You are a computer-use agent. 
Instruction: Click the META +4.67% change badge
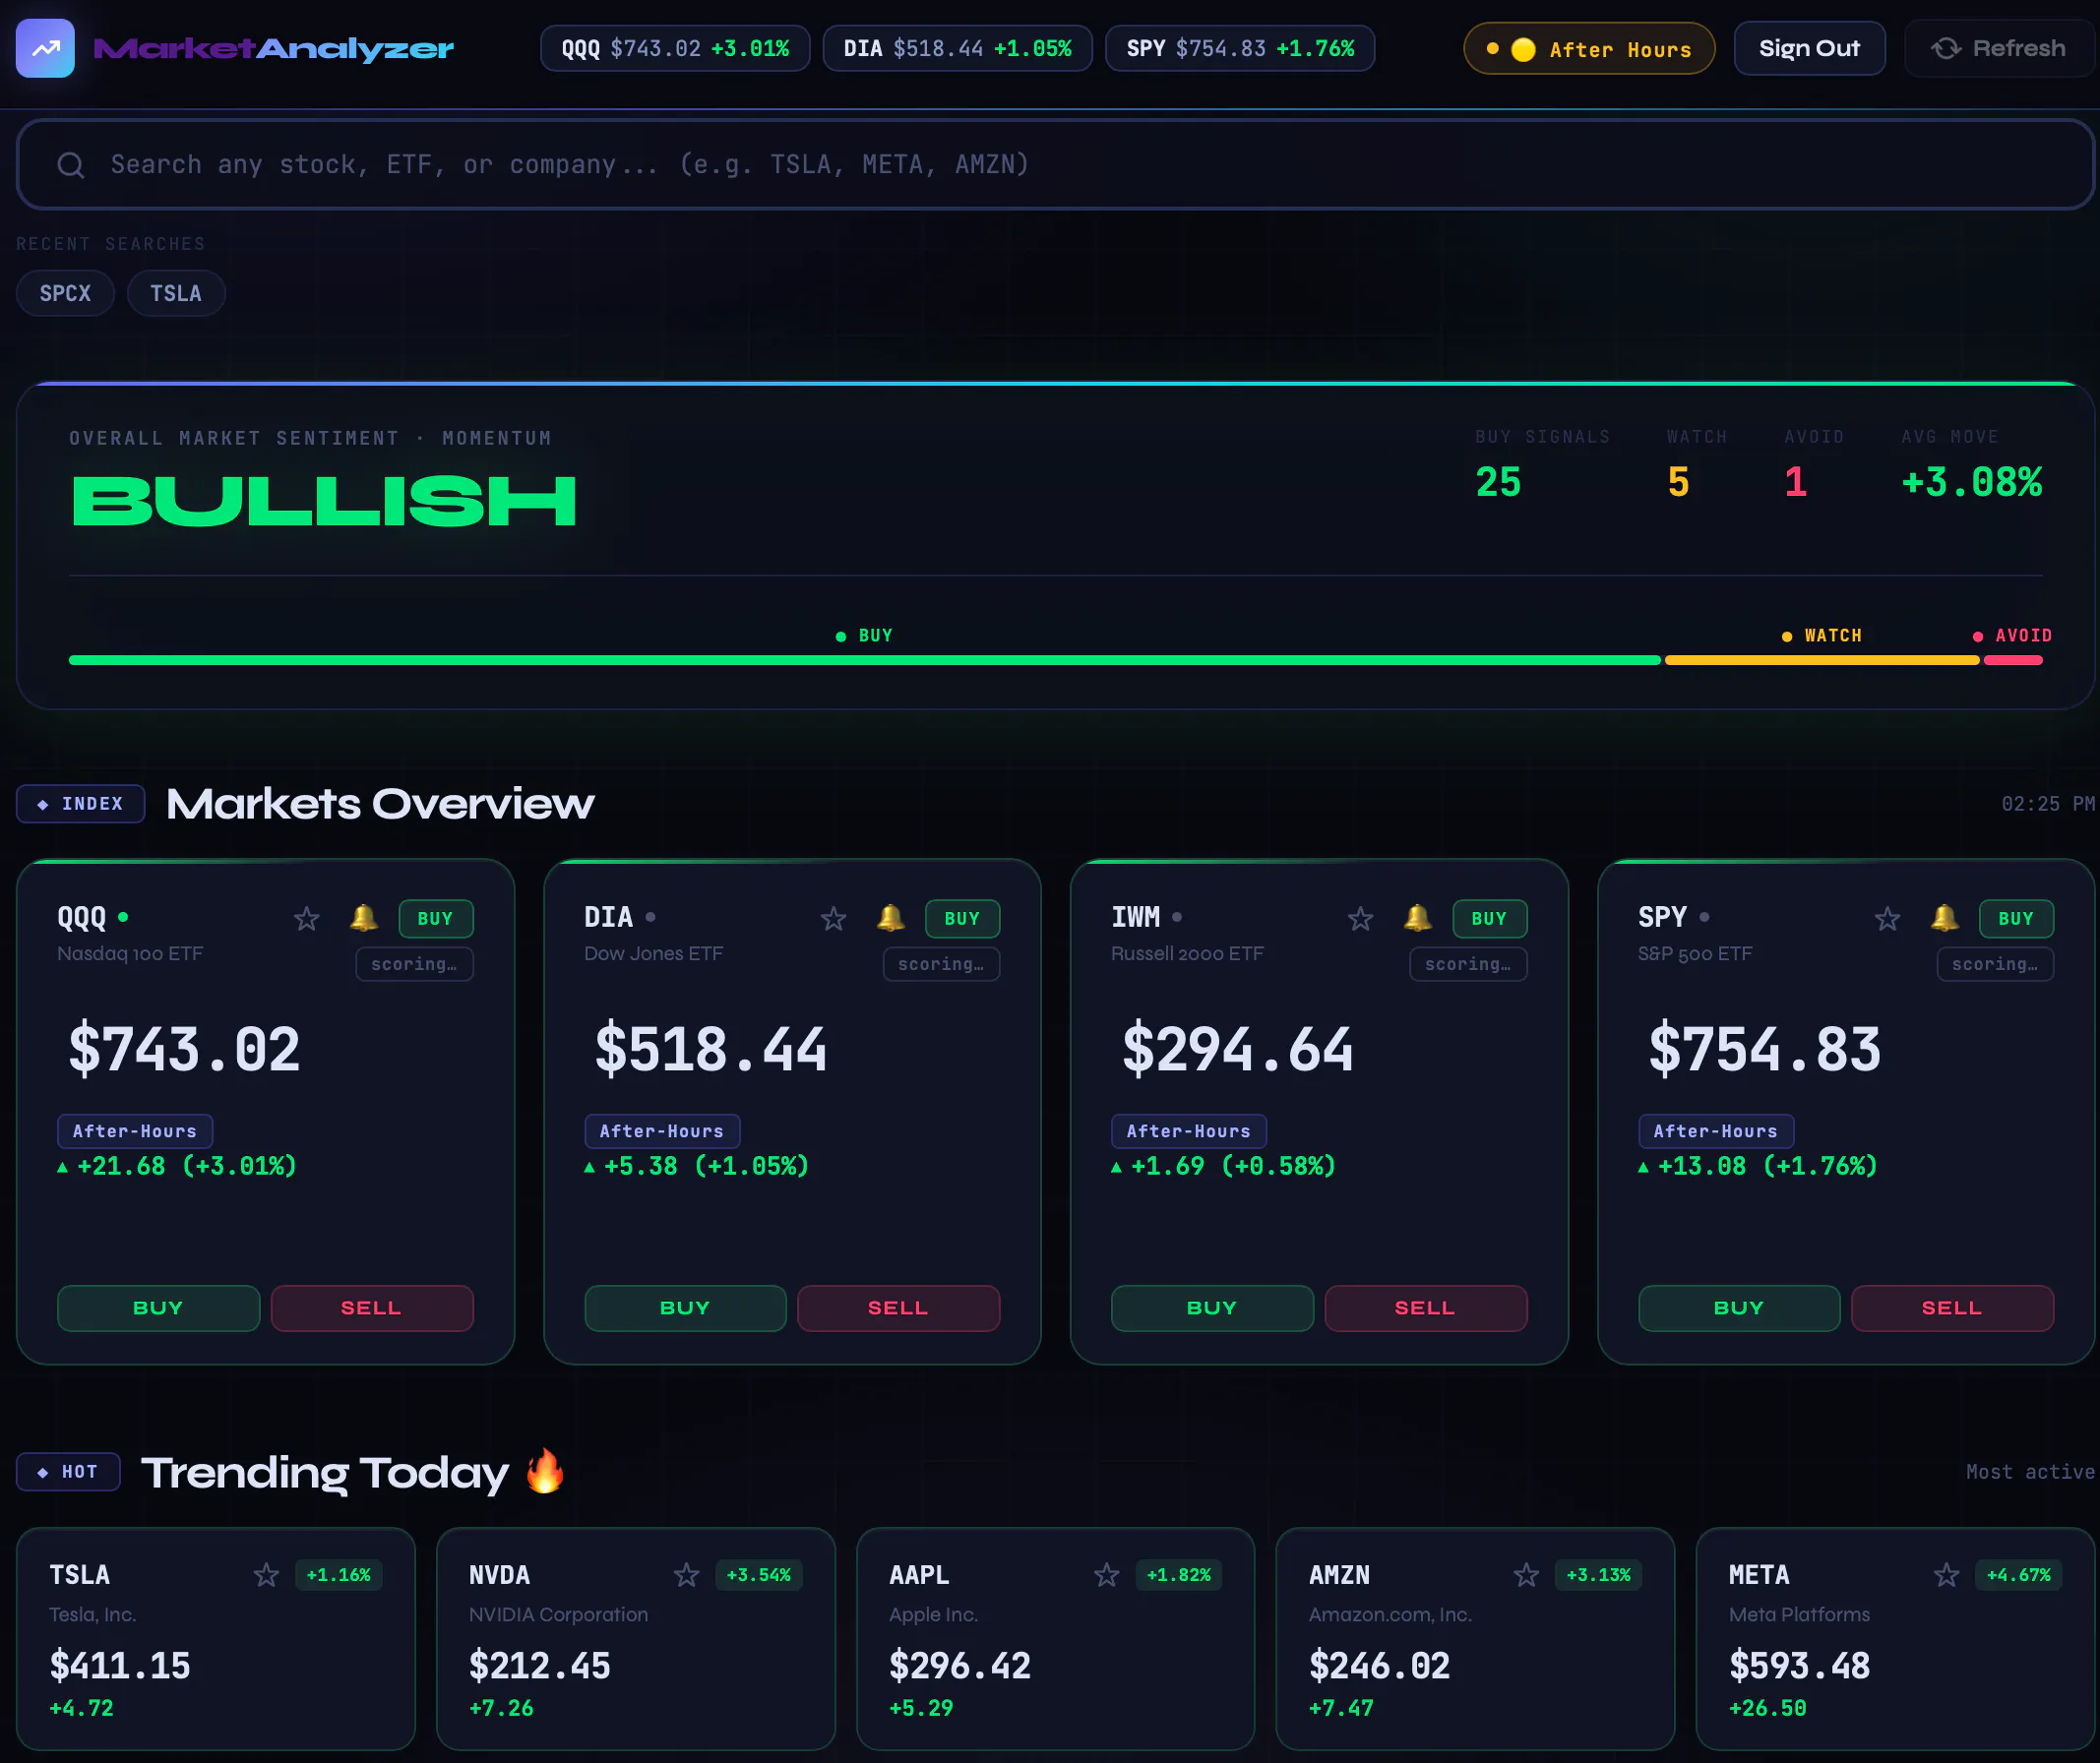(x=2019, y=1575)
